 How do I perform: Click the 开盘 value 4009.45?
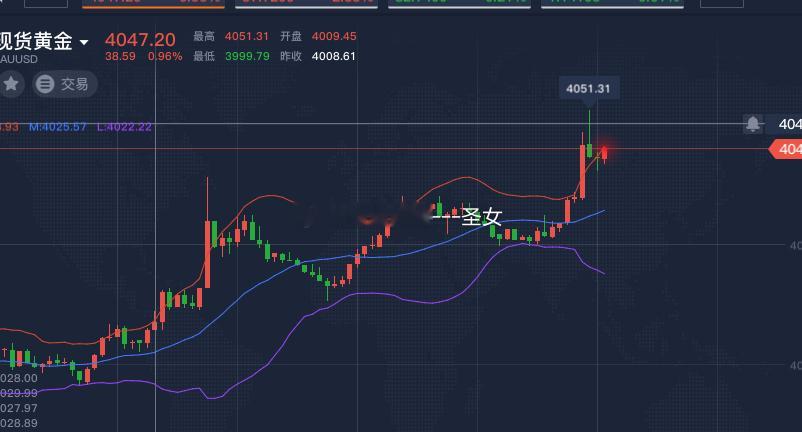(334, 36)
